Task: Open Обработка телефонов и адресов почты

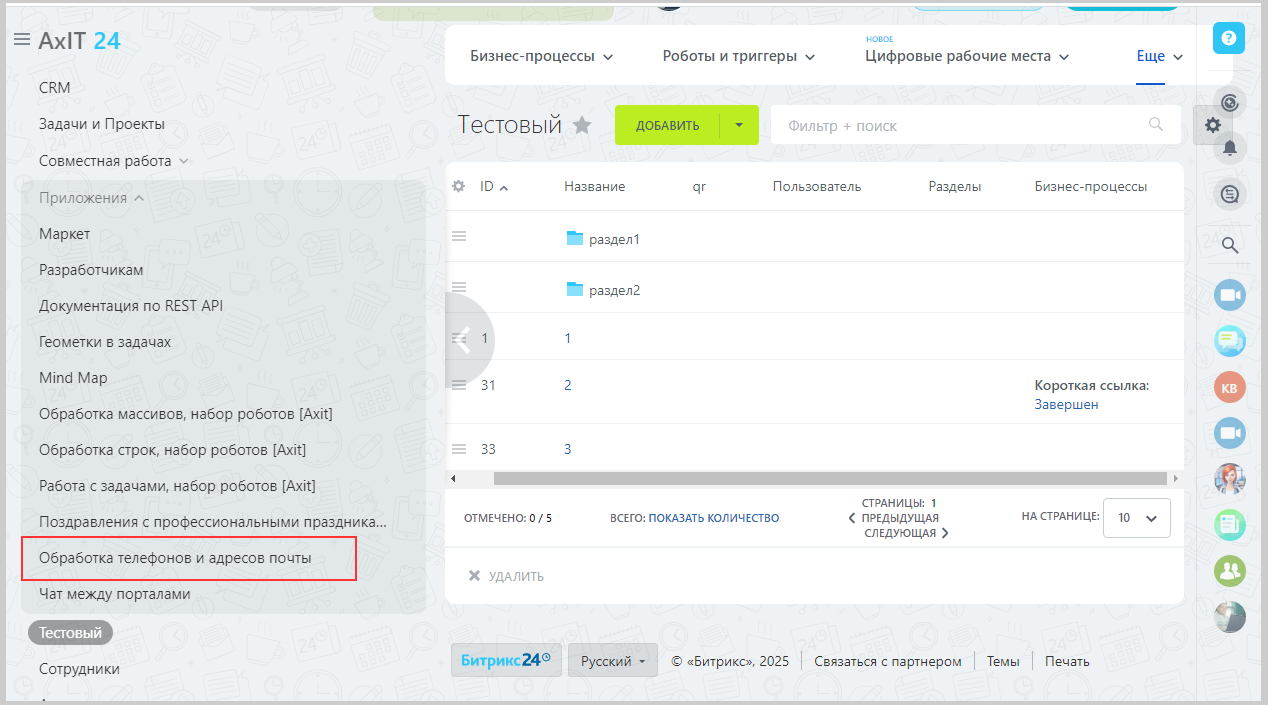Action: [175, 557]
